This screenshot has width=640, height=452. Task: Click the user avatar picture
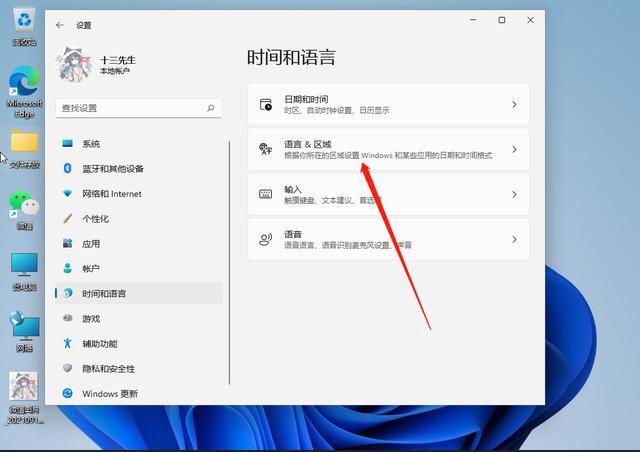pos(73,64)
